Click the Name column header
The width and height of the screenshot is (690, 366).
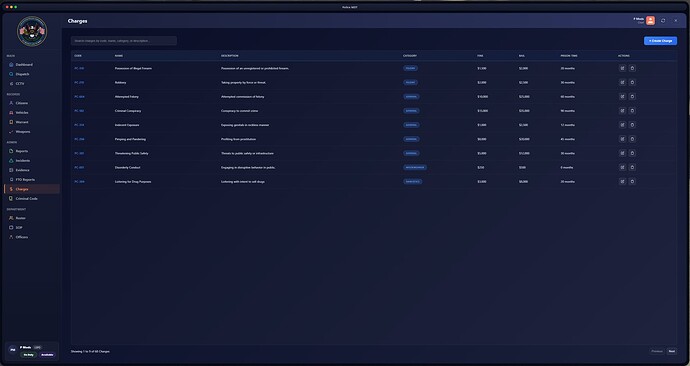coord(119,56)
